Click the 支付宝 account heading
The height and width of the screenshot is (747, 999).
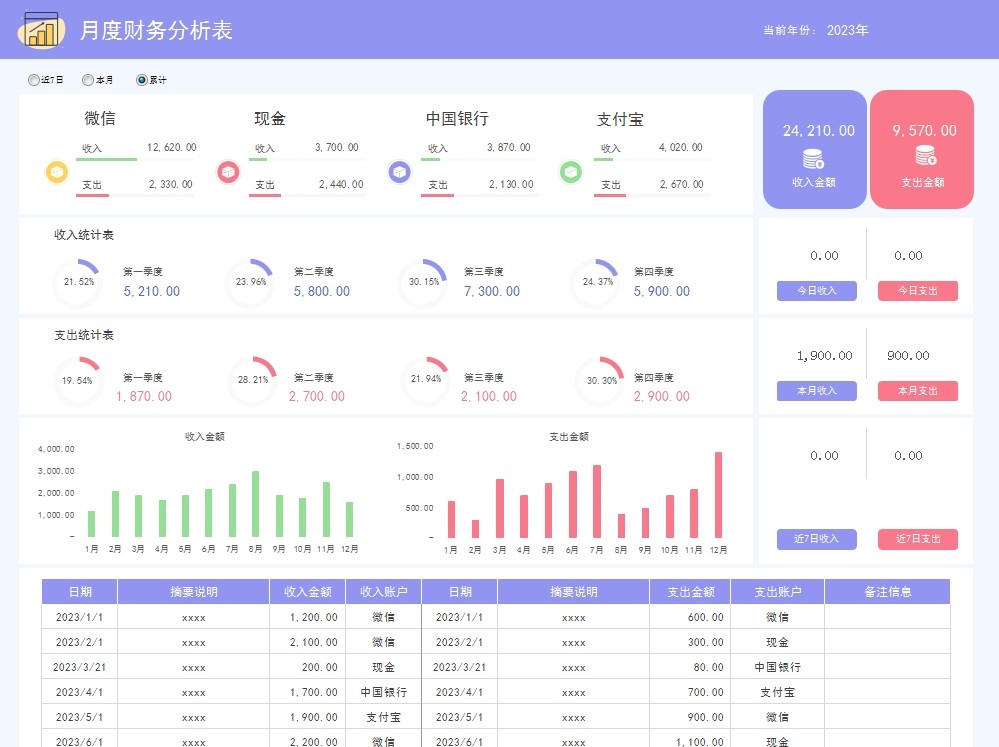pyautogui.click(x=620, y=119)
